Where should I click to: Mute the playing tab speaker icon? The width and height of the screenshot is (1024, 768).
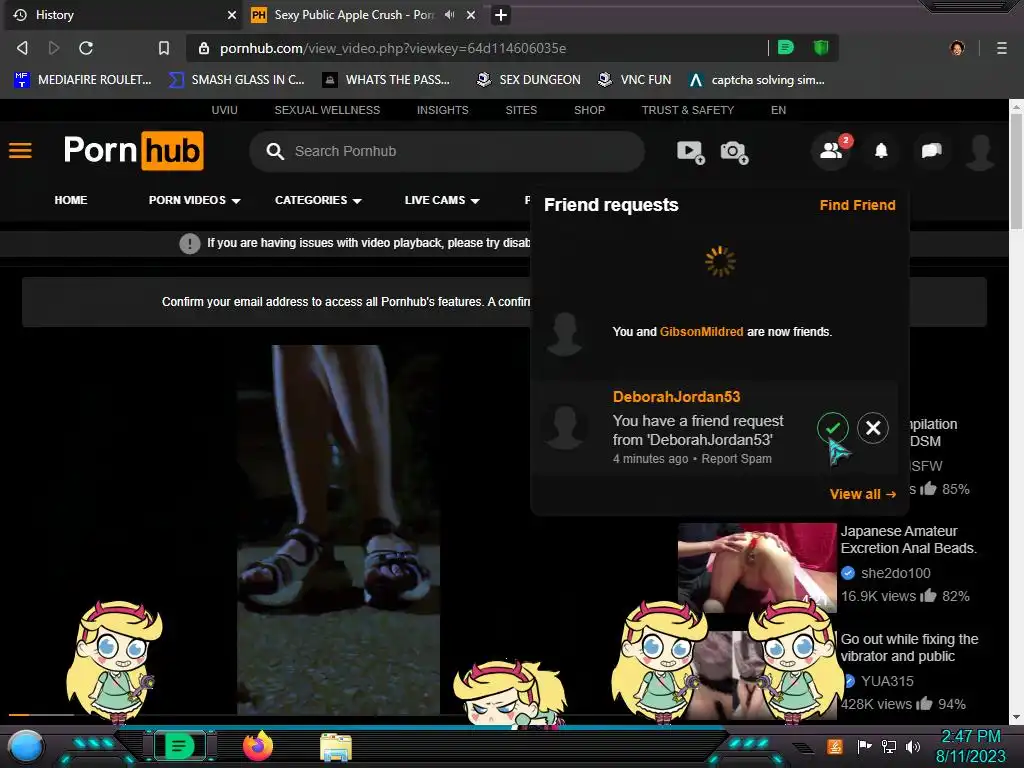[449, 14]
